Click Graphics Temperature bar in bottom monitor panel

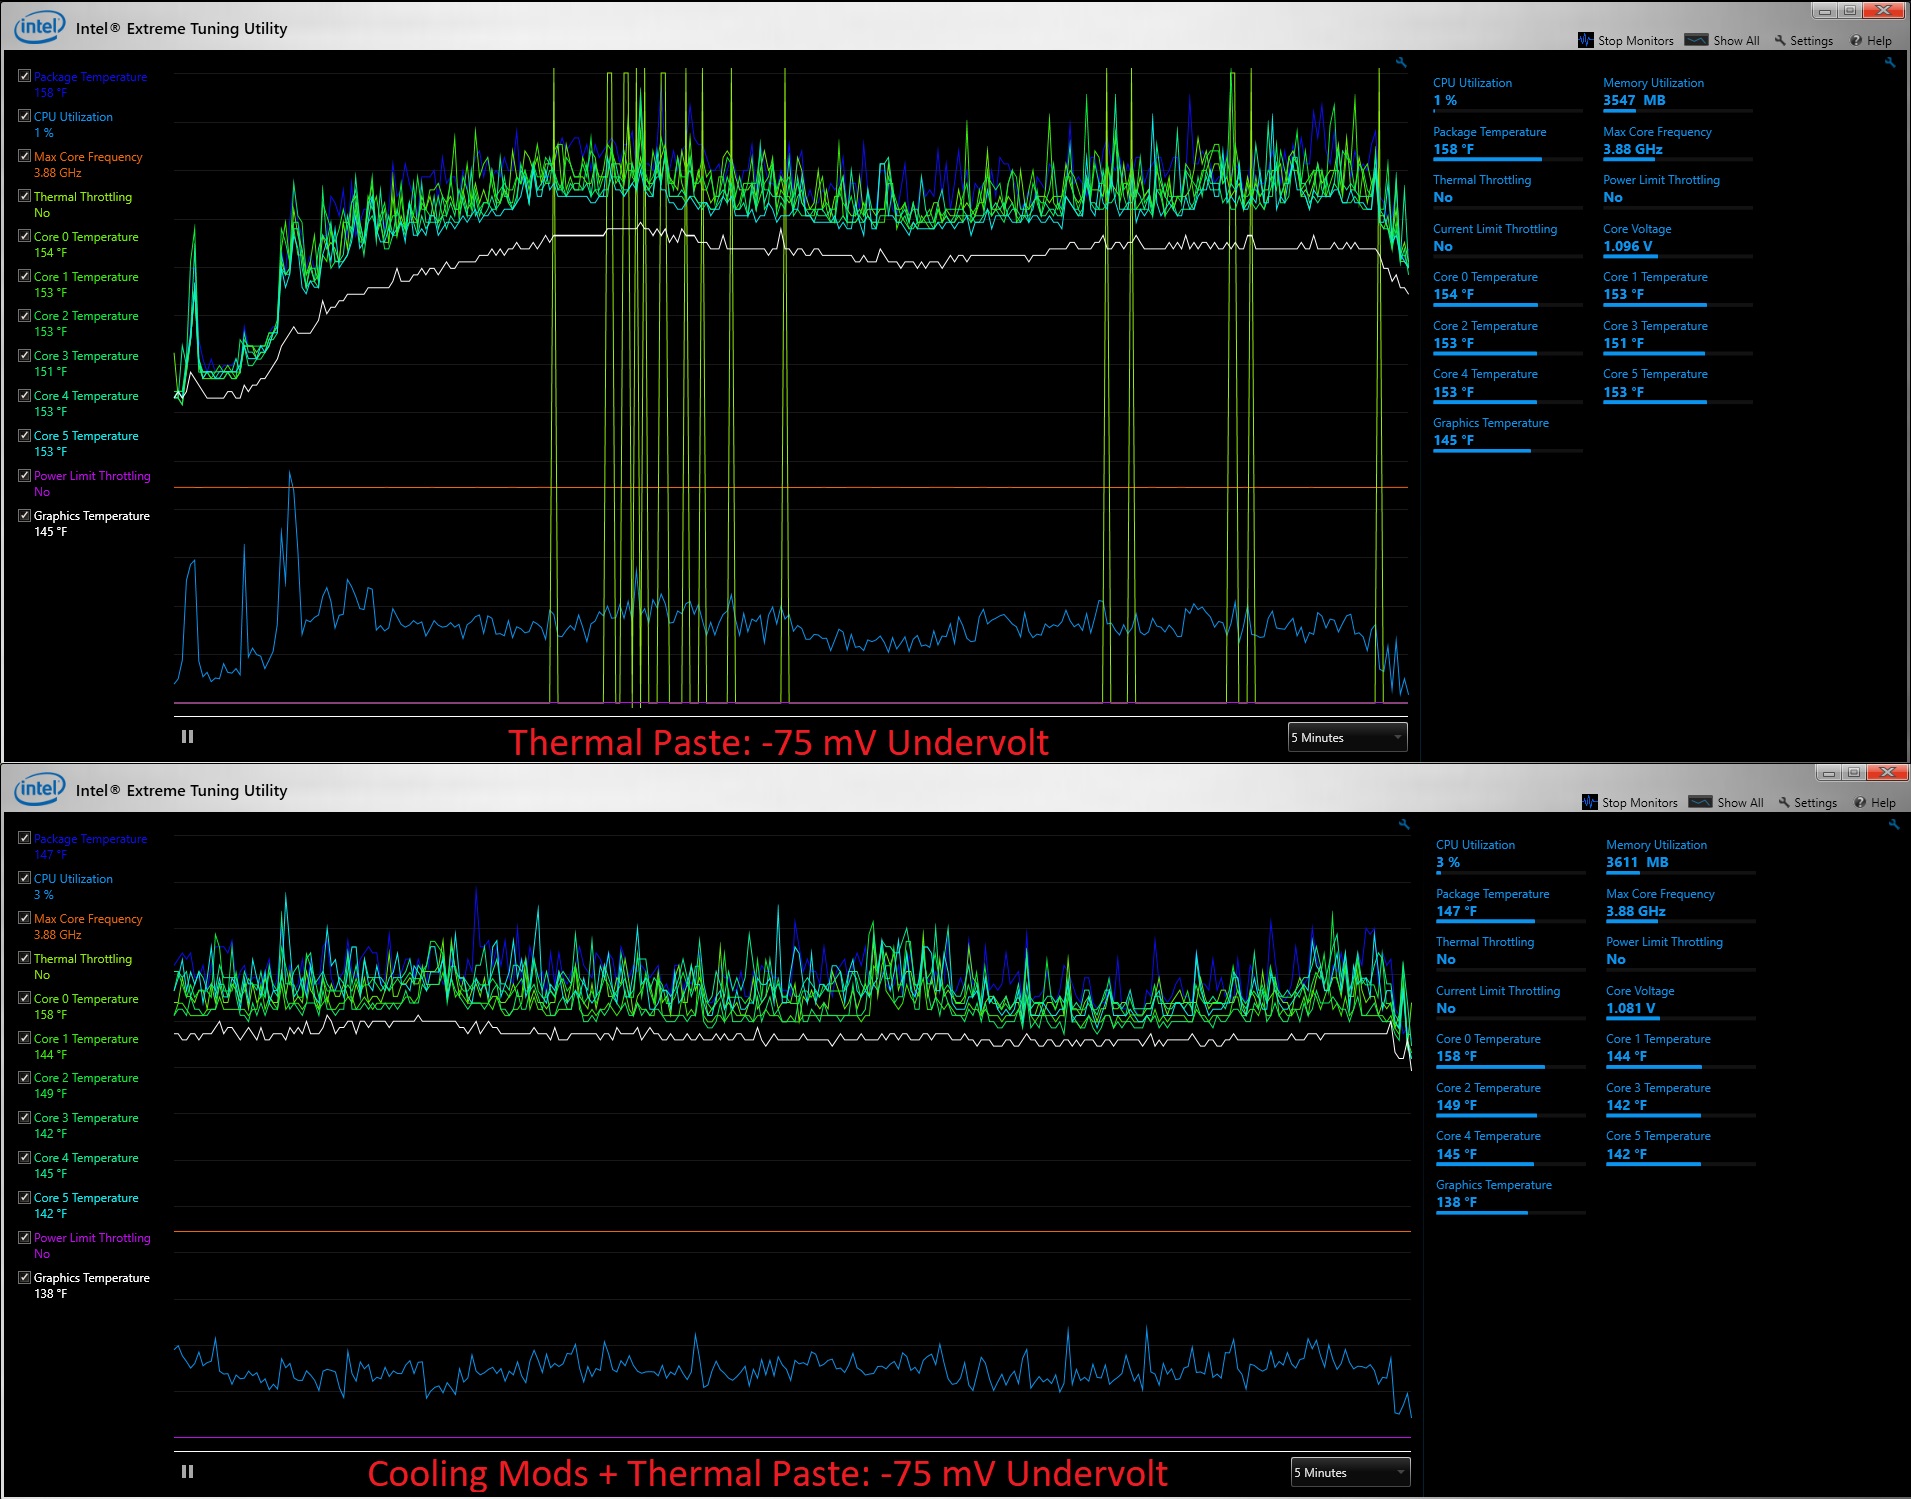point(1510,1213)
